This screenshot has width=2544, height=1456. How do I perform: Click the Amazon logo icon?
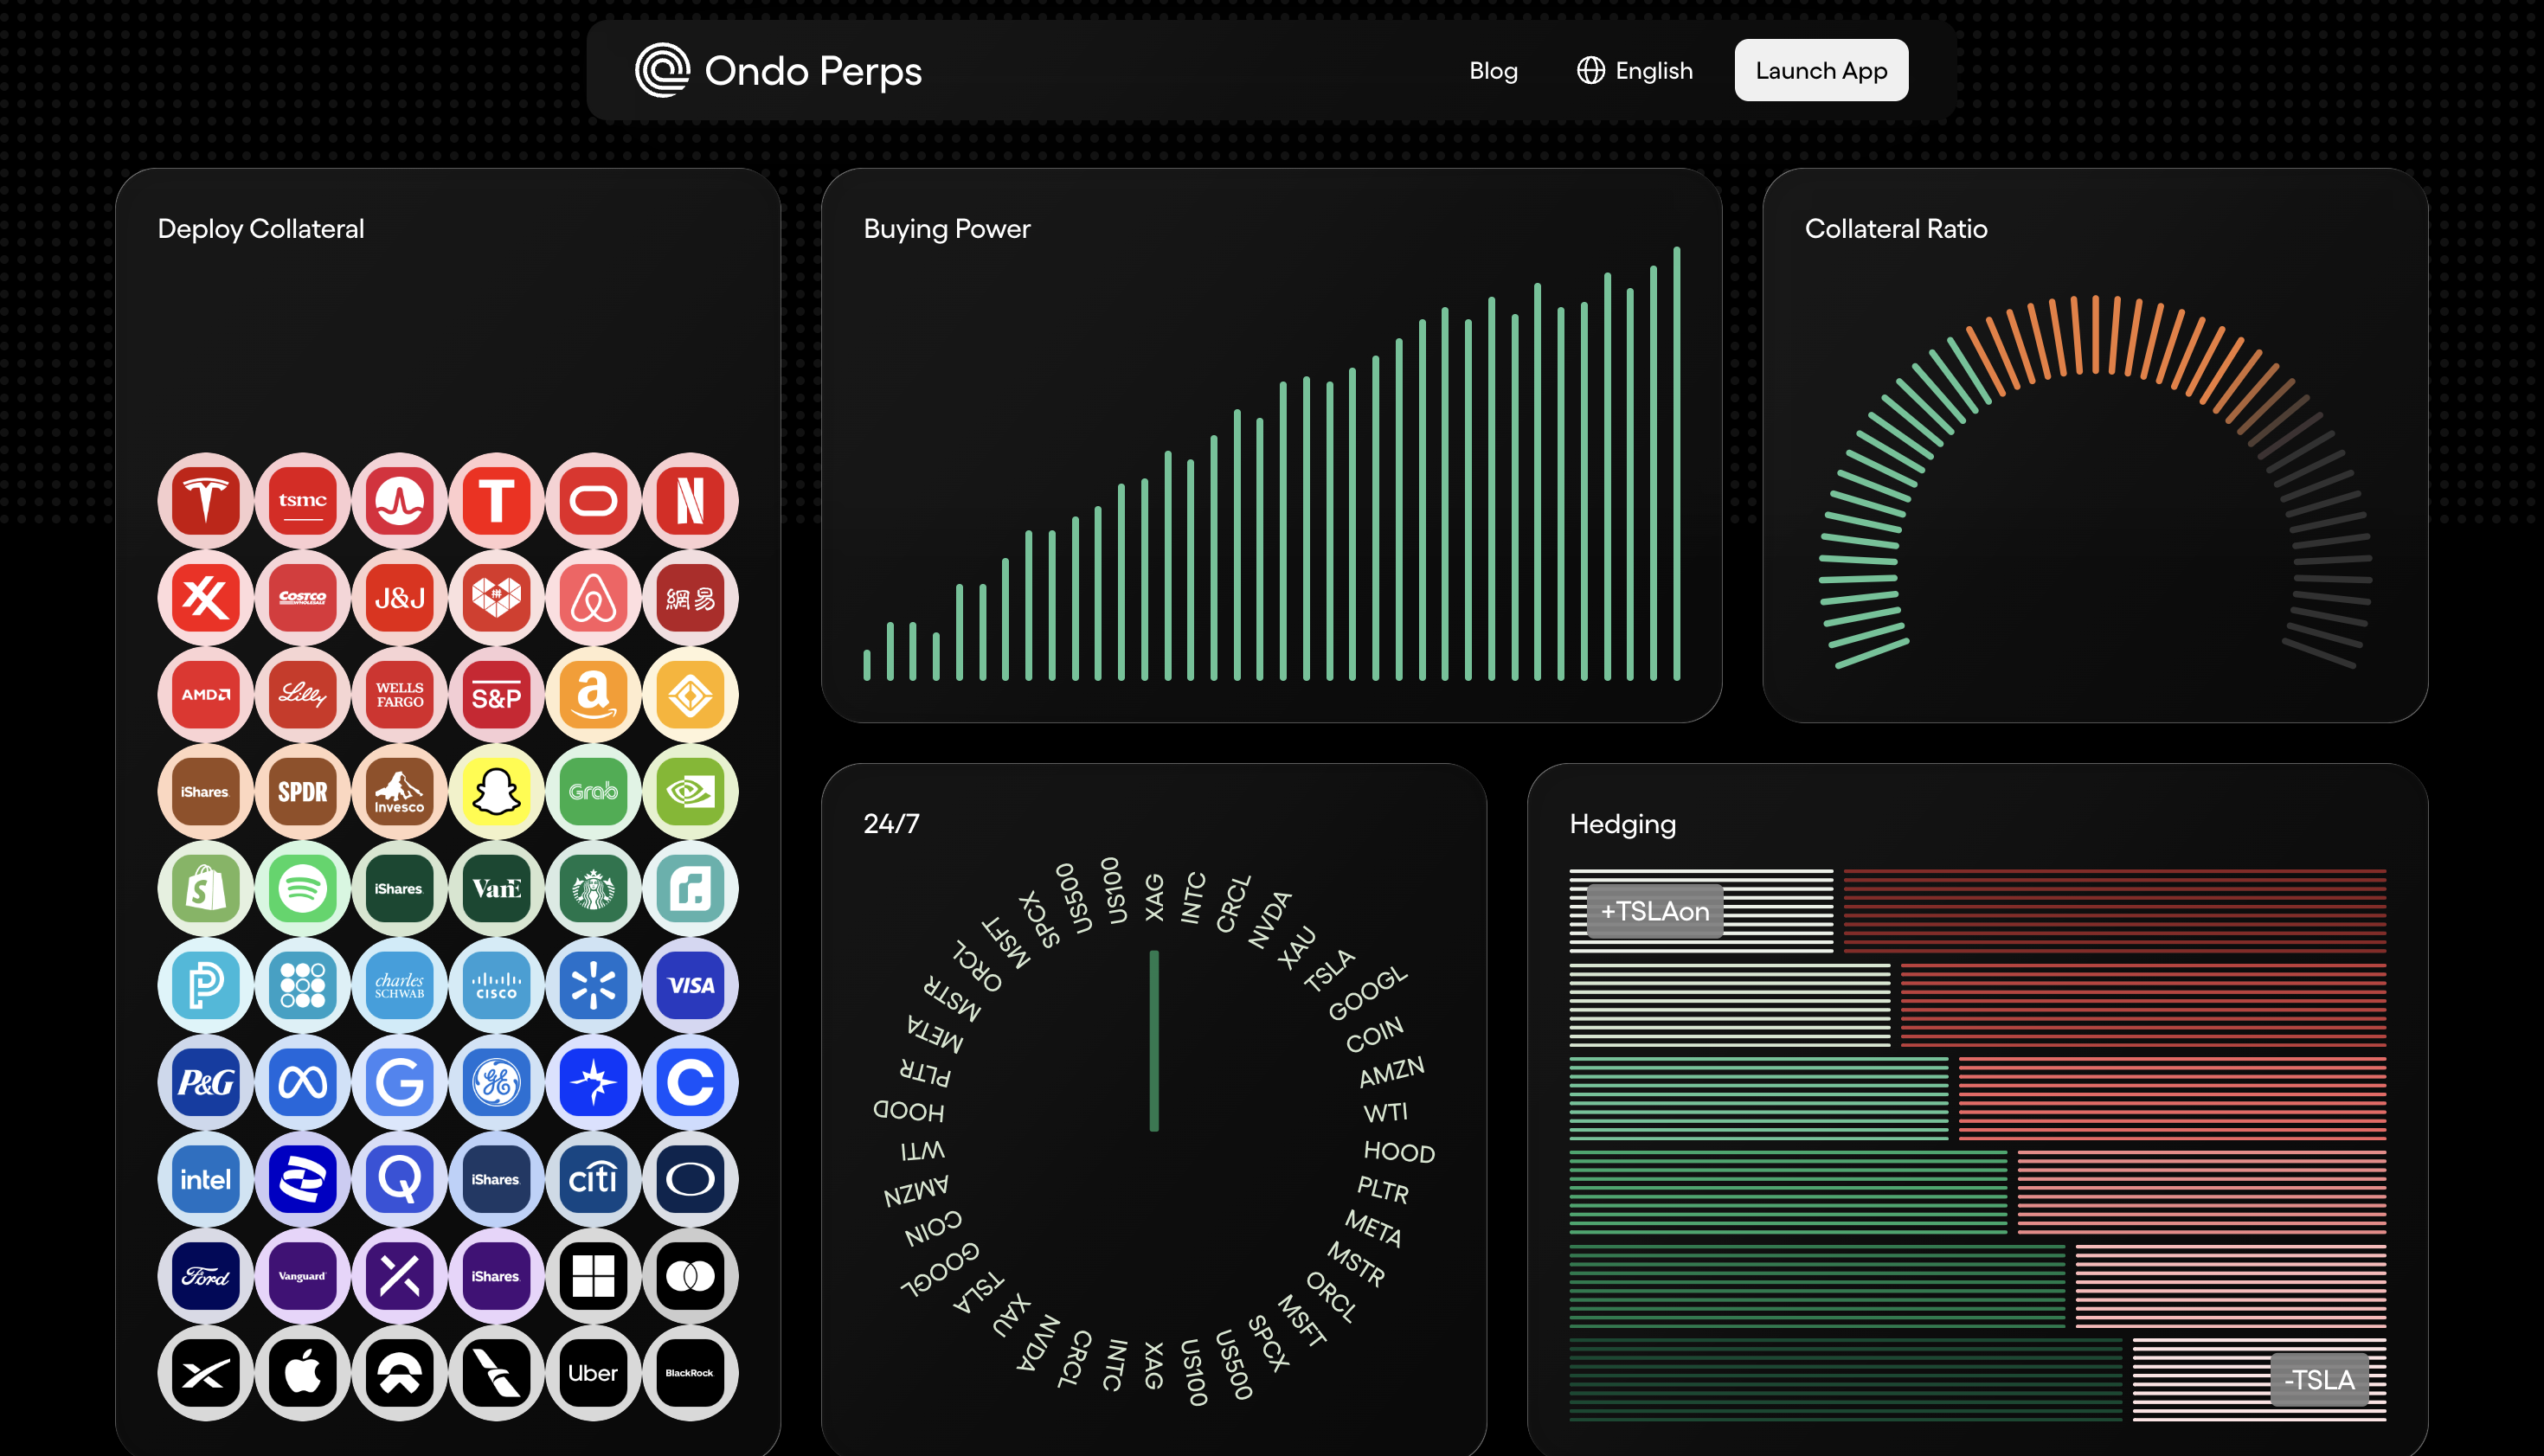[x=593, y=694]
